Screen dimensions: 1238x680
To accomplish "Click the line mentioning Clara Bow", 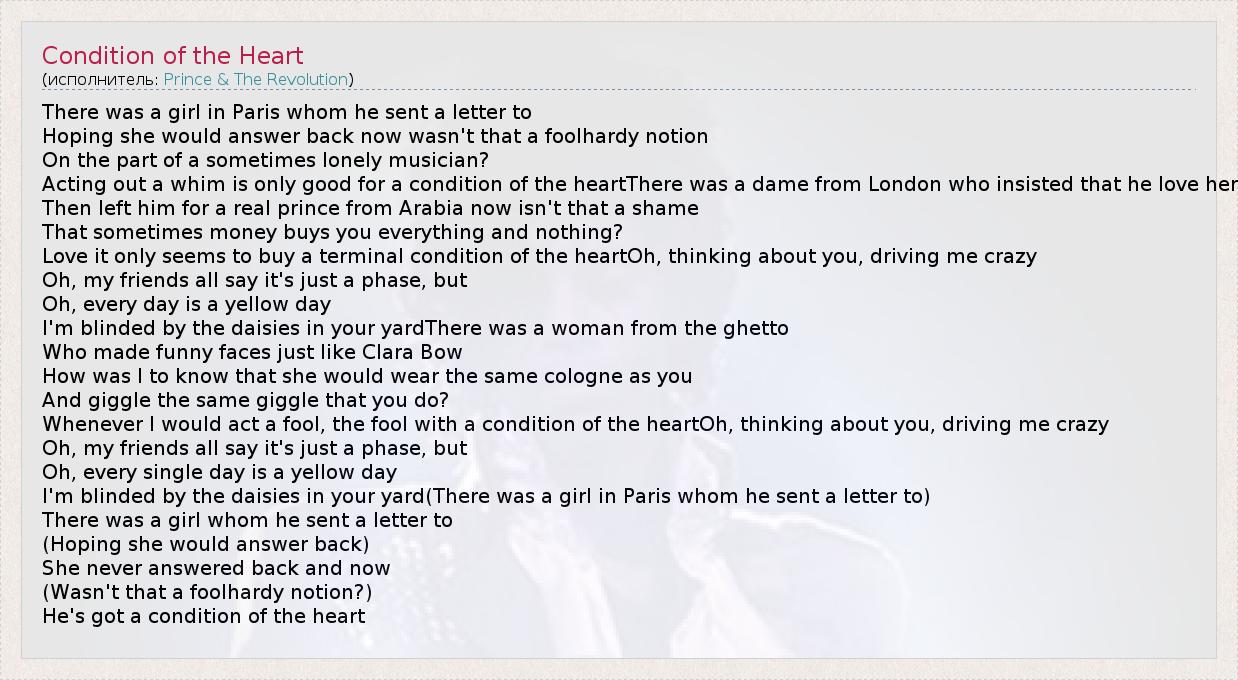I will coord(252,352).
